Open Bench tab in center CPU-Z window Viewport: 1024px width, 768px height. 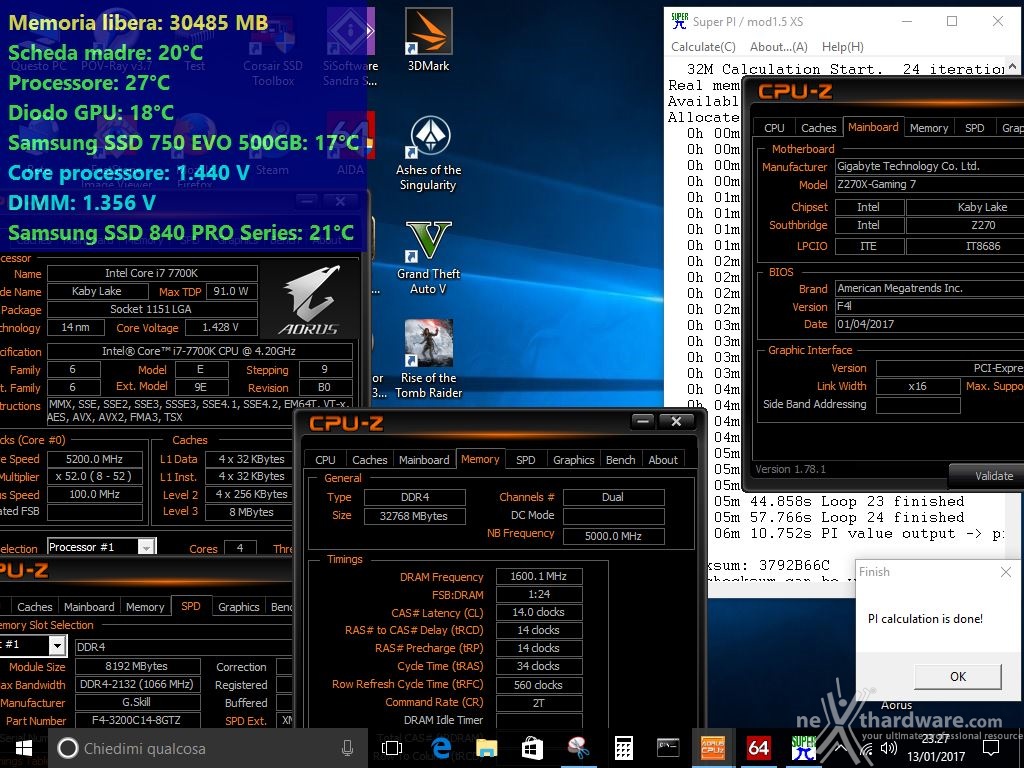620,460
